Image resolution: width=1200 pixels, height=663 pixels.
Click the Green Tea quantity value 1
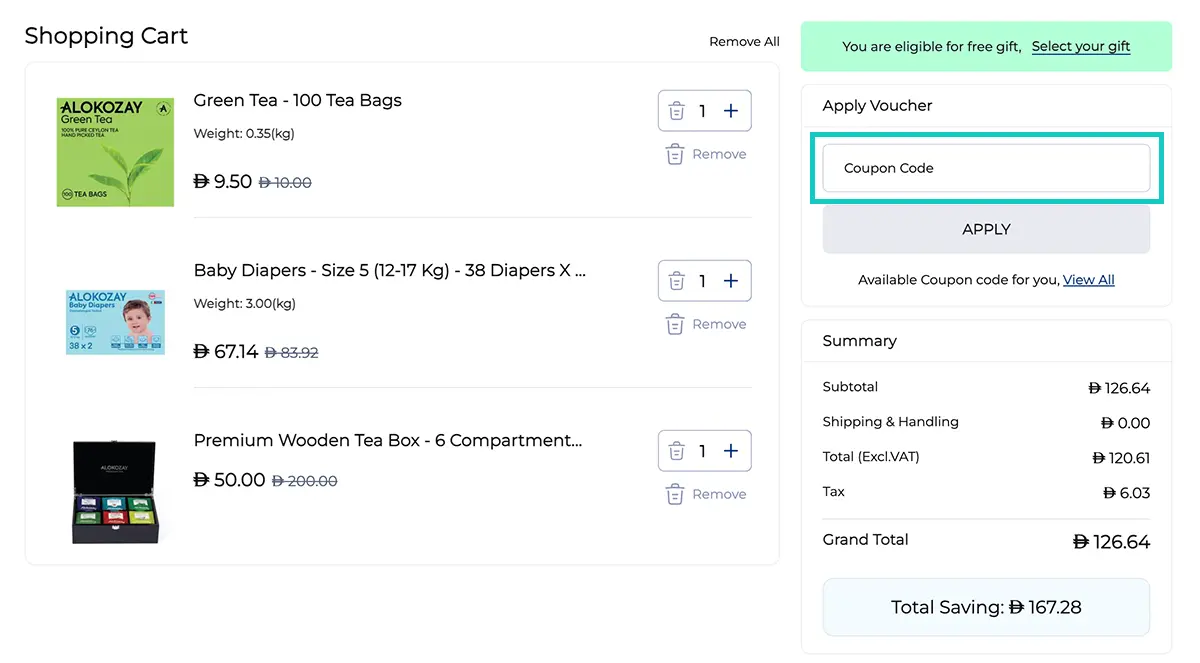pyautogui.click(x=702, y=111)
